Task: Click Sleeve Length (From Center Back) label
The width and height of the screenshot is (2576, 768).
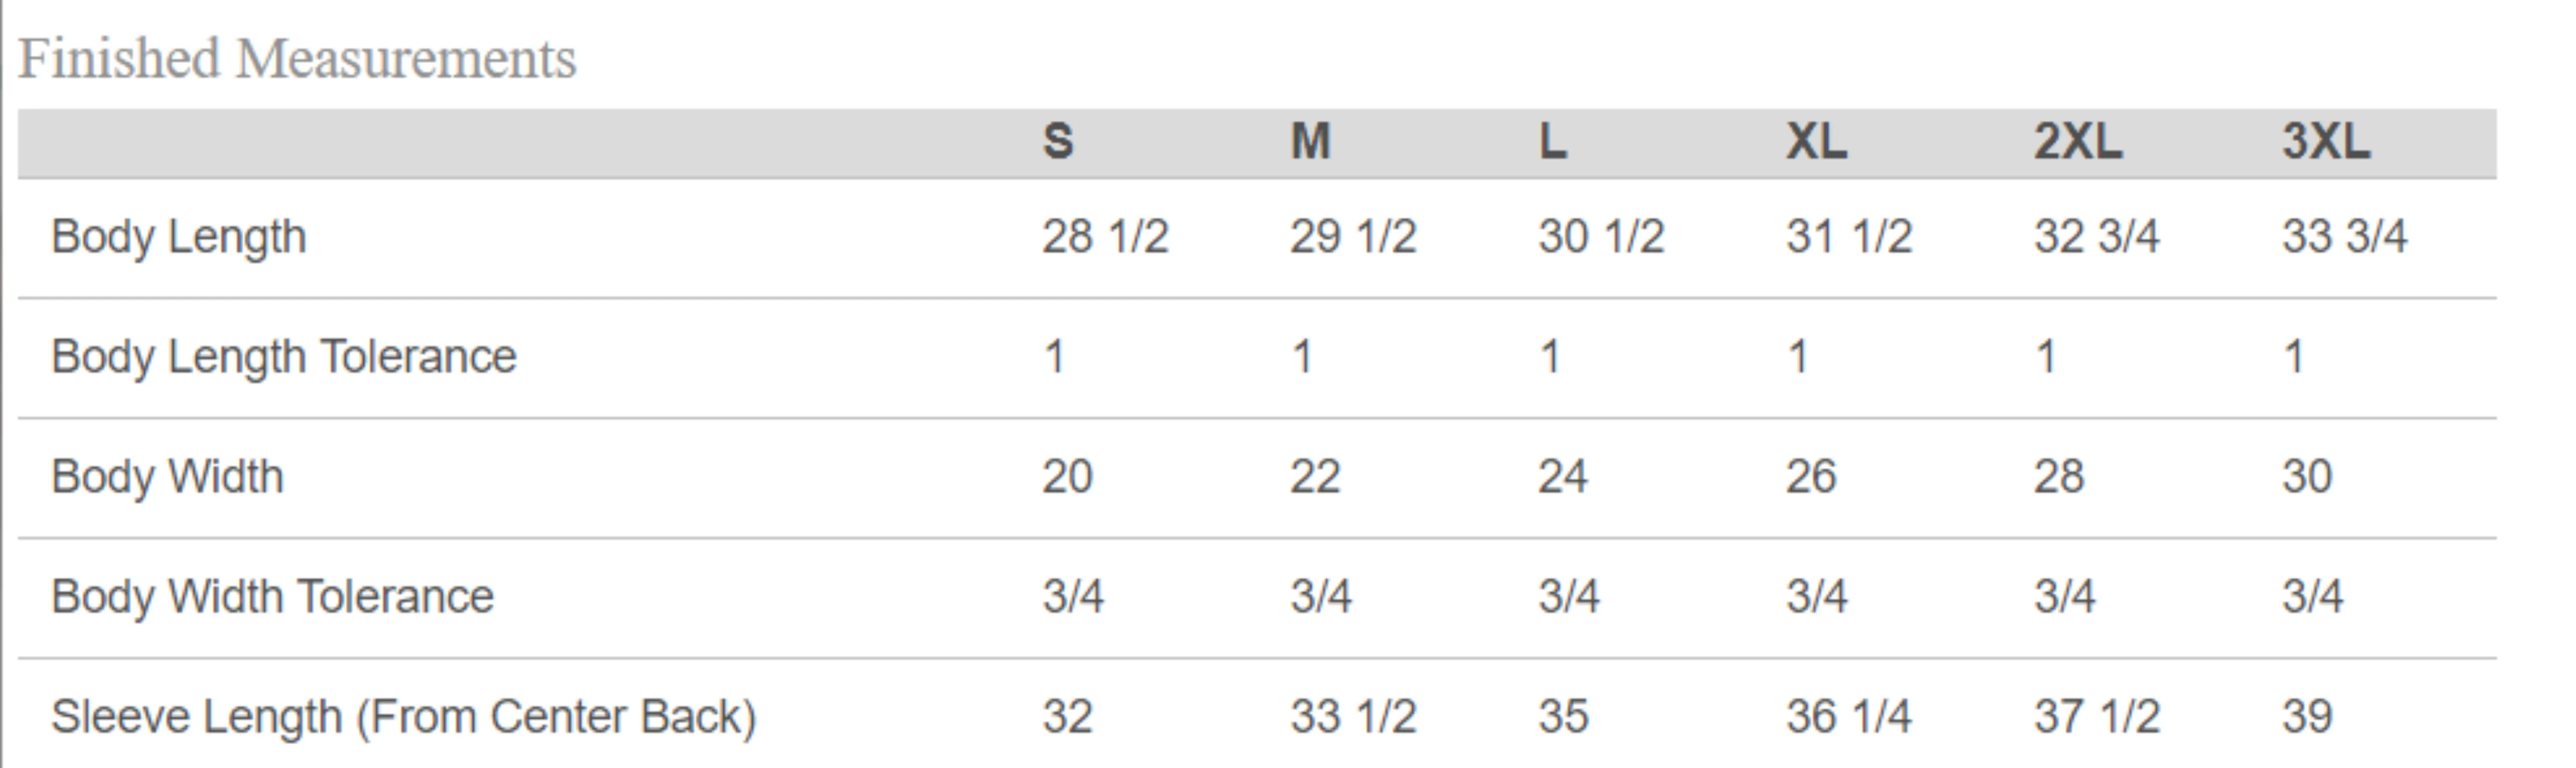Action: coord(404,717)
